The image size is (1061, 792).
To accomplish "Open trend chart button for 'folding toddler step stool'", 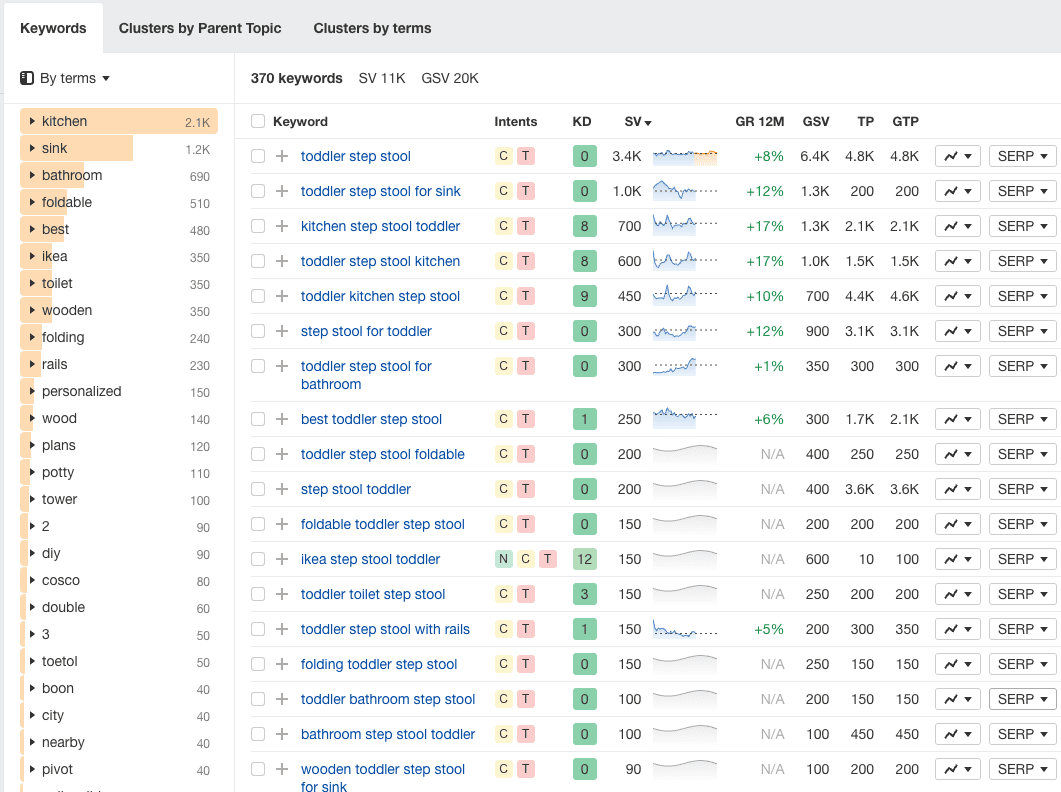I will click(x=957, y=664).
